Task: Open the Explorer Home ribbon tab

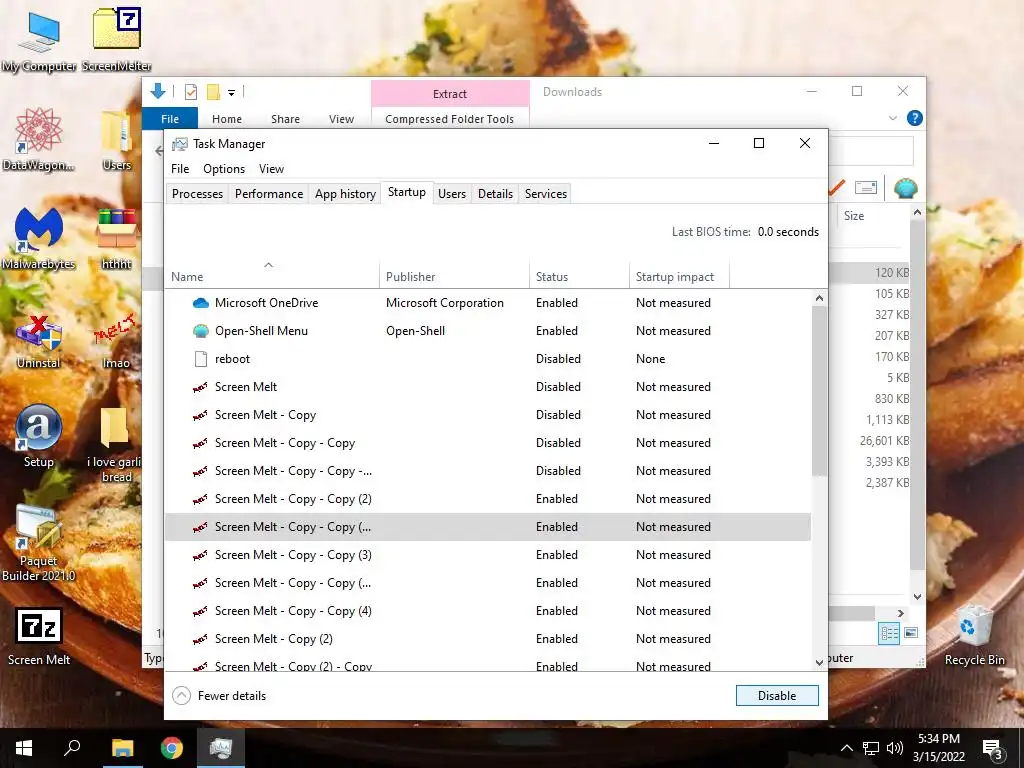Action: [x=227, y=119]
